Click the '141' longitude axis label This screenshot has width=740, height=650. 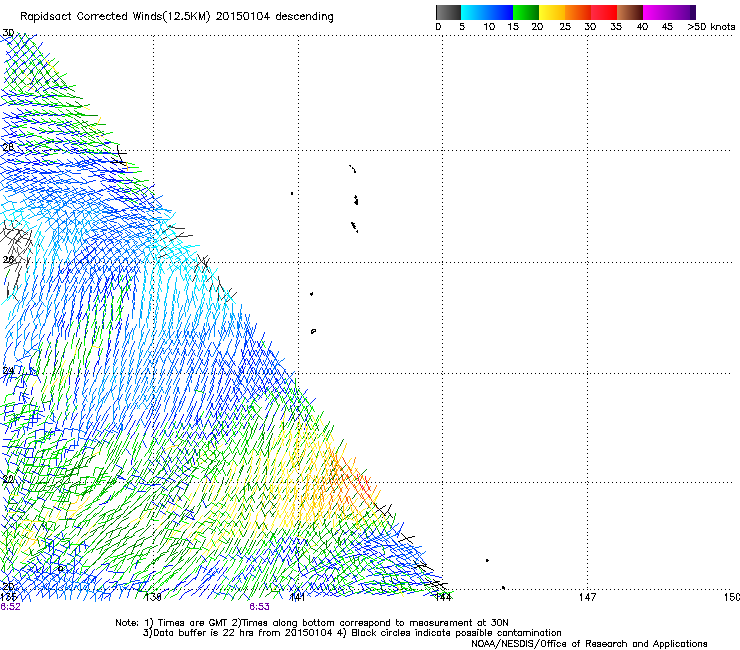[x=297, y=597]
